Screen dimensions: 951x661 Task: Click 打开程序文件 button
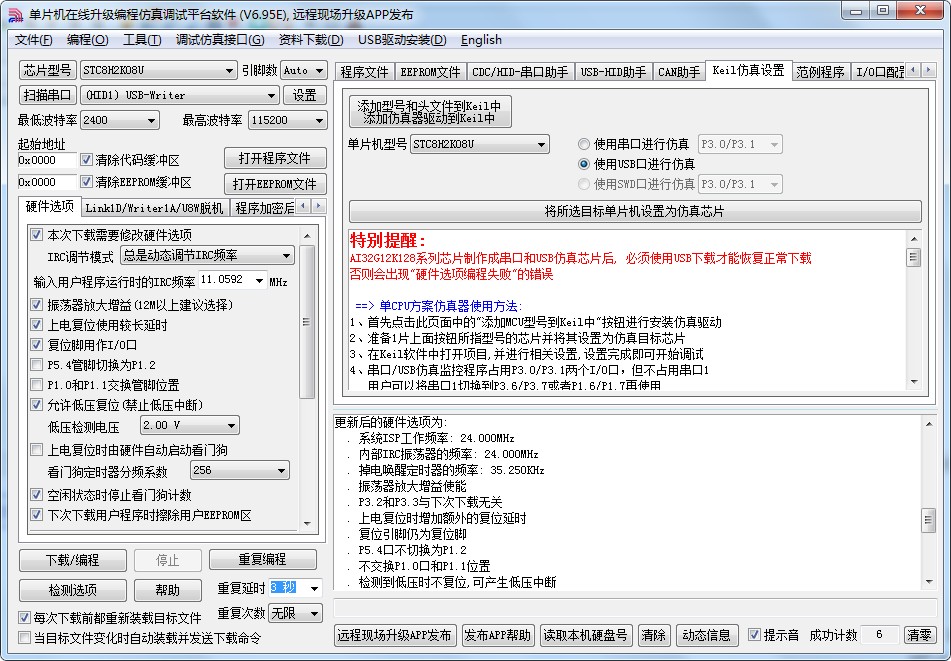point(275,158)
